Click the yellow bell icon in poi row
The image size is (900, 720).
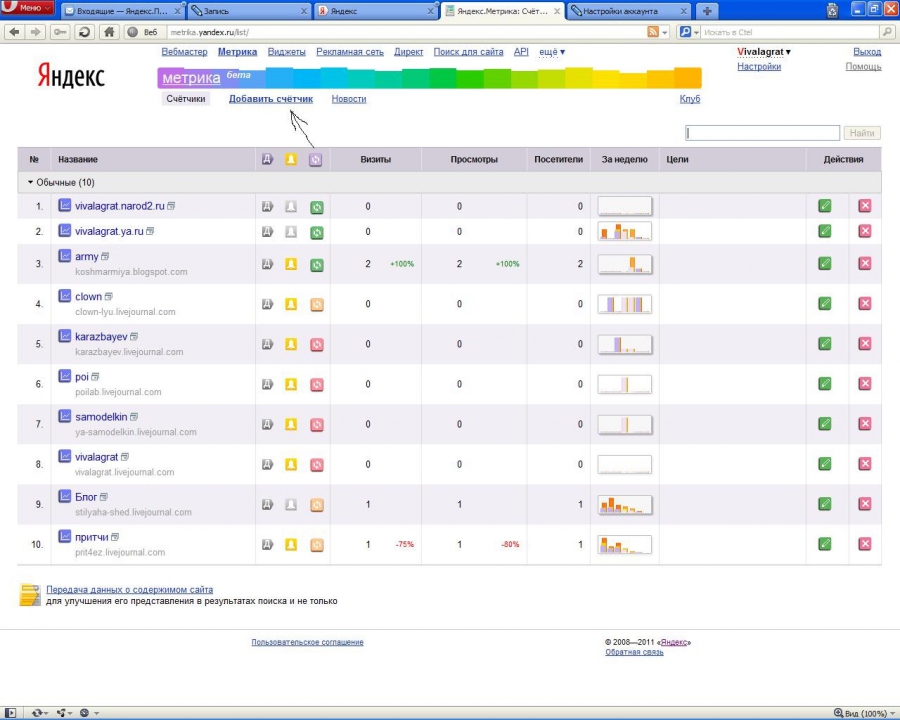pyautogui.click(x=291, y=384)
